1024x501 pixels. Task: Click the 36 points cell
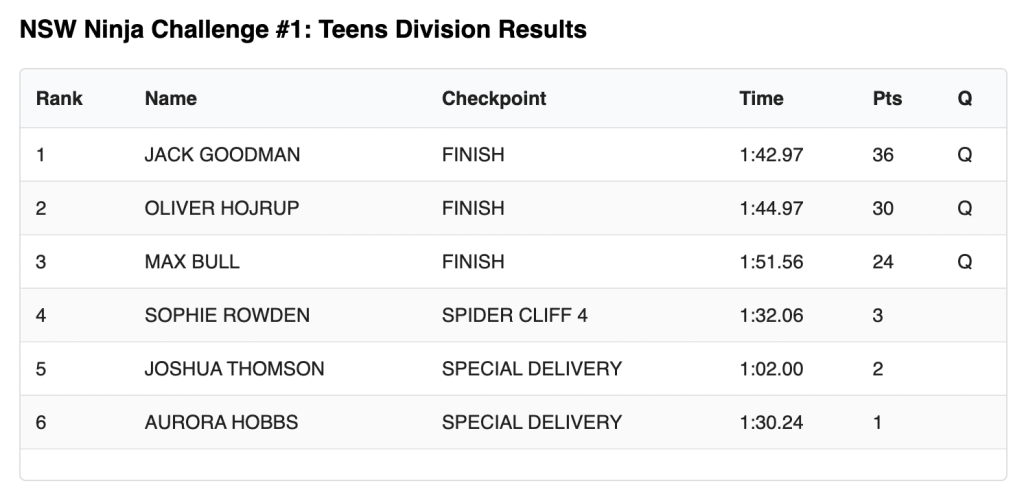pos(883,155)
